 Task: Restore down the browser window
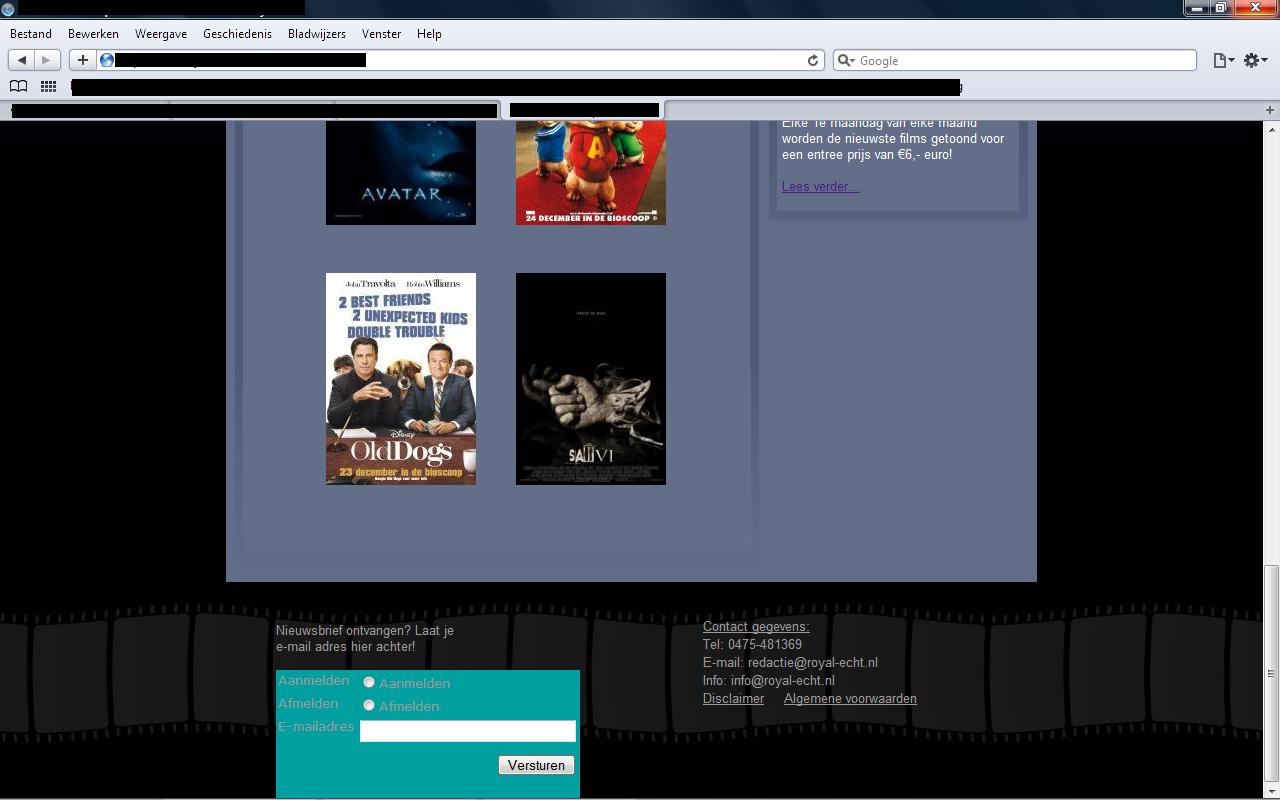tap(1221, 8)
